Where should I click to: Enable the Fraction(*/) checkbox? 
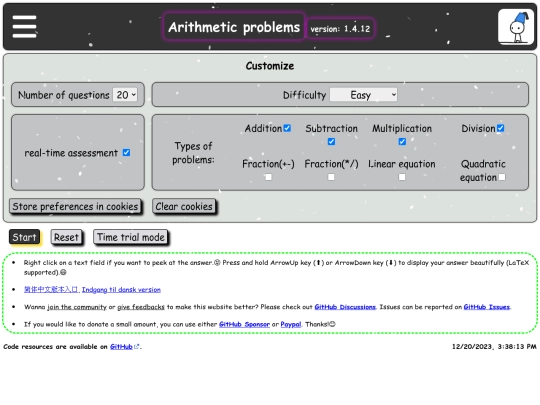coord(331,177)
